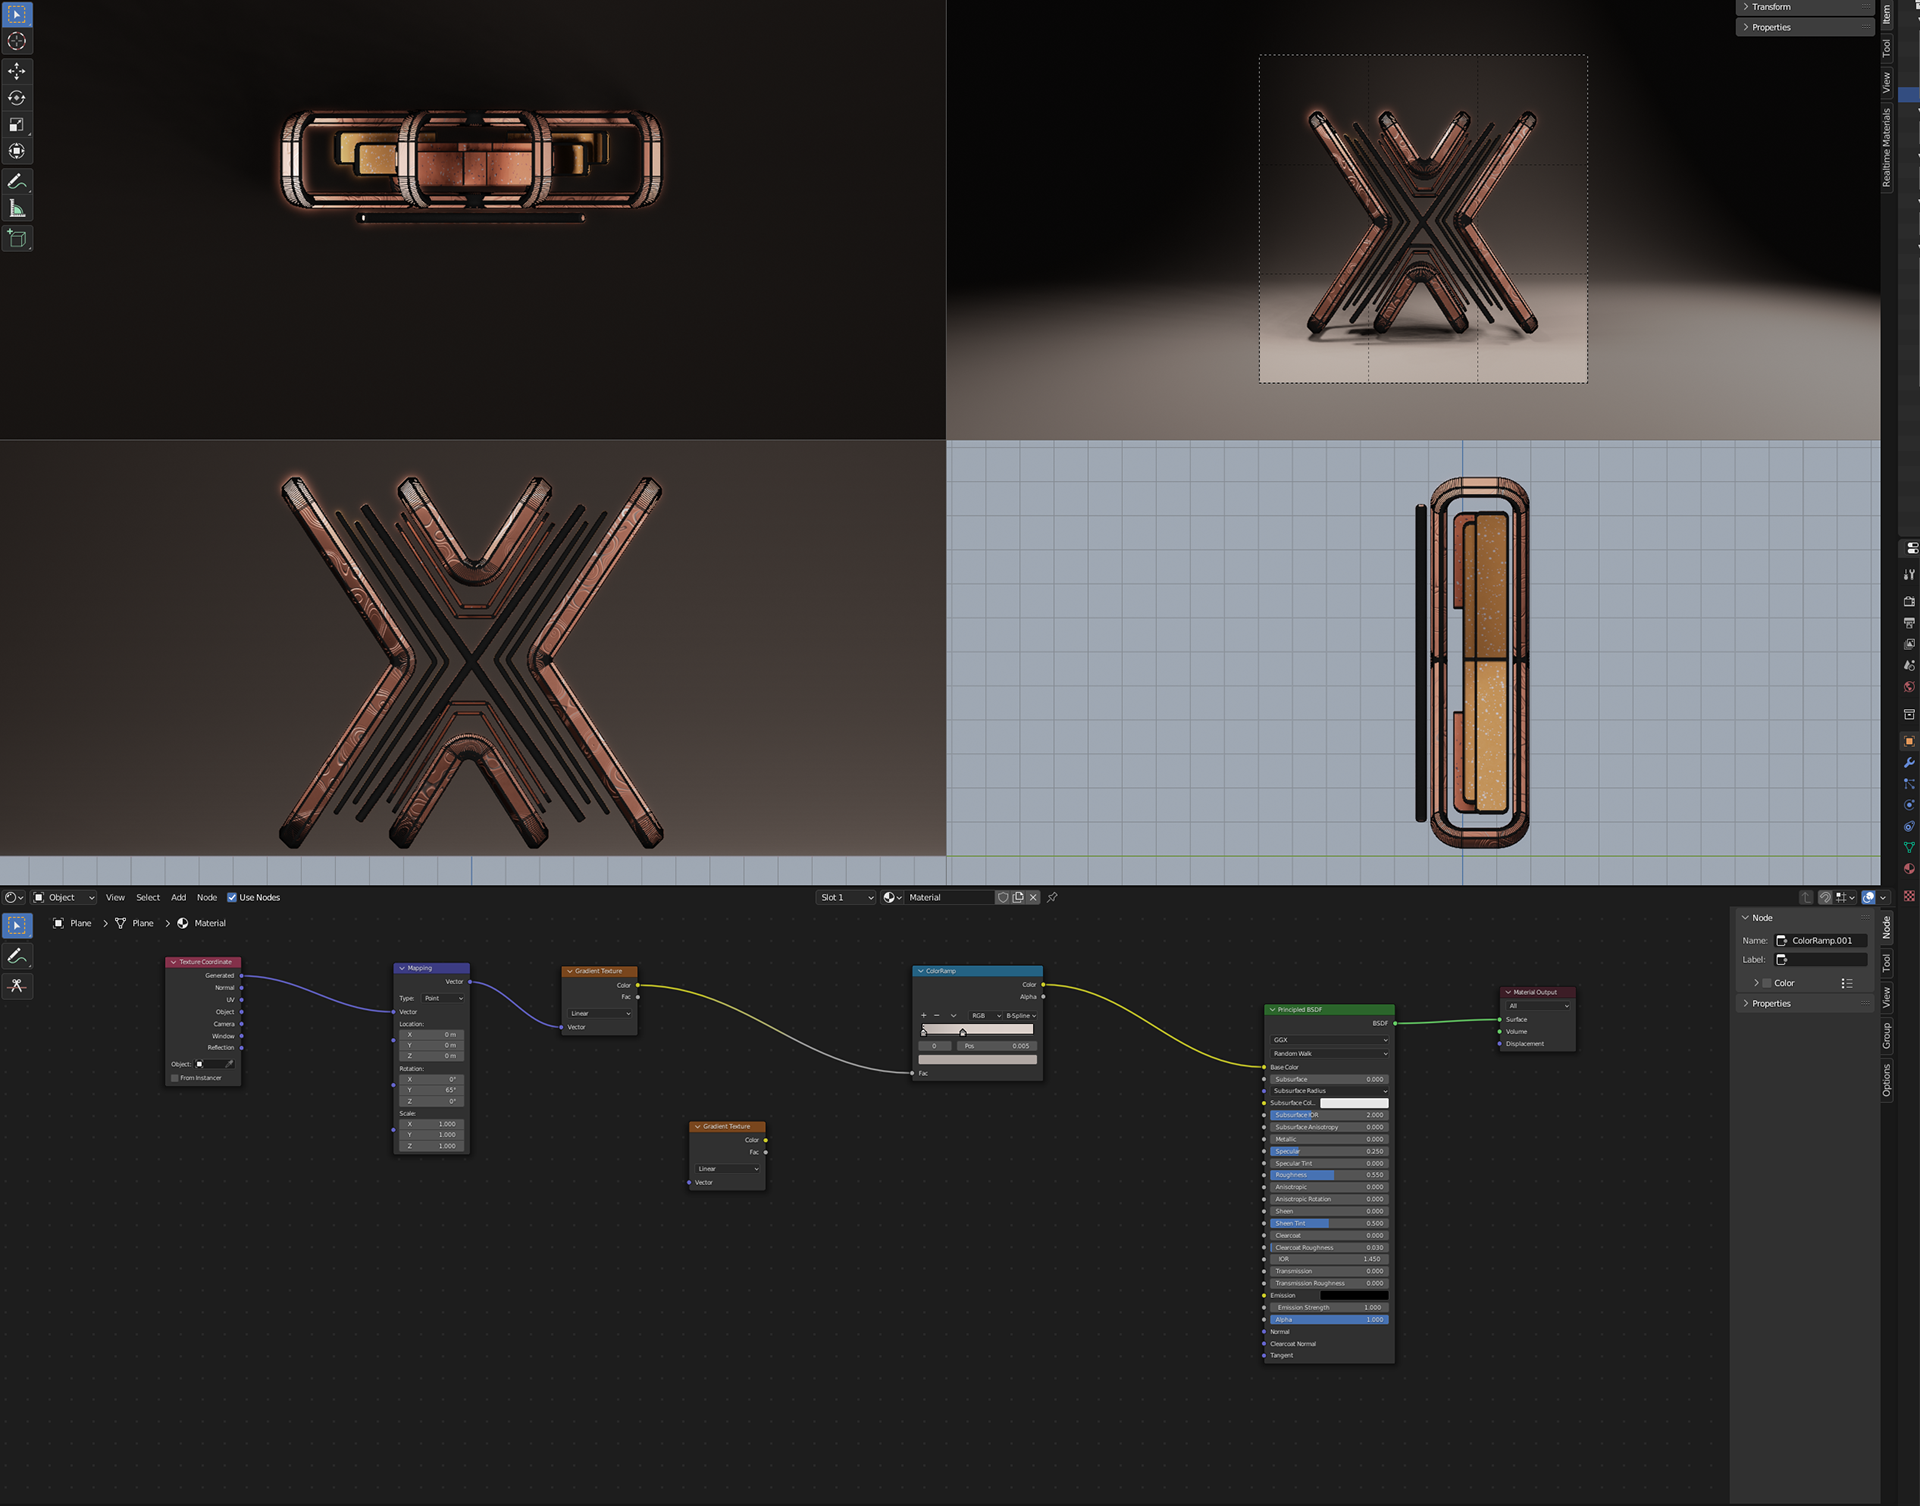Viewport: 1920px width, 1506px height.
Task: Select the Rotate tool in viewport toolbar
Action: (17, 98)
